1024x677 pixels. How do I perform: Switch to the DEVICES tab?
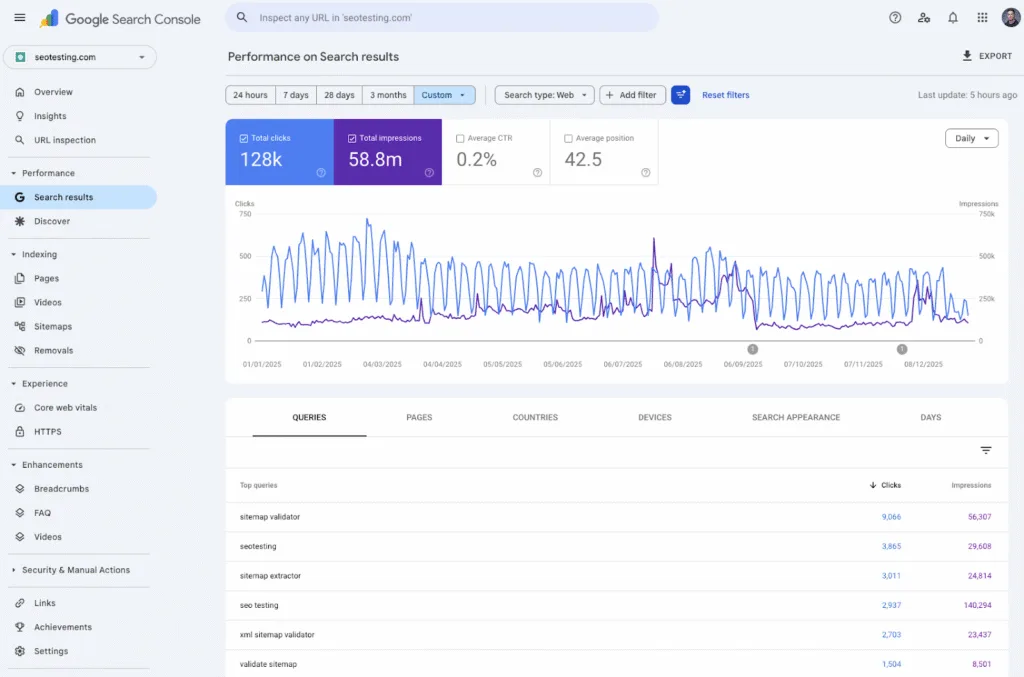tap(654, 417)
